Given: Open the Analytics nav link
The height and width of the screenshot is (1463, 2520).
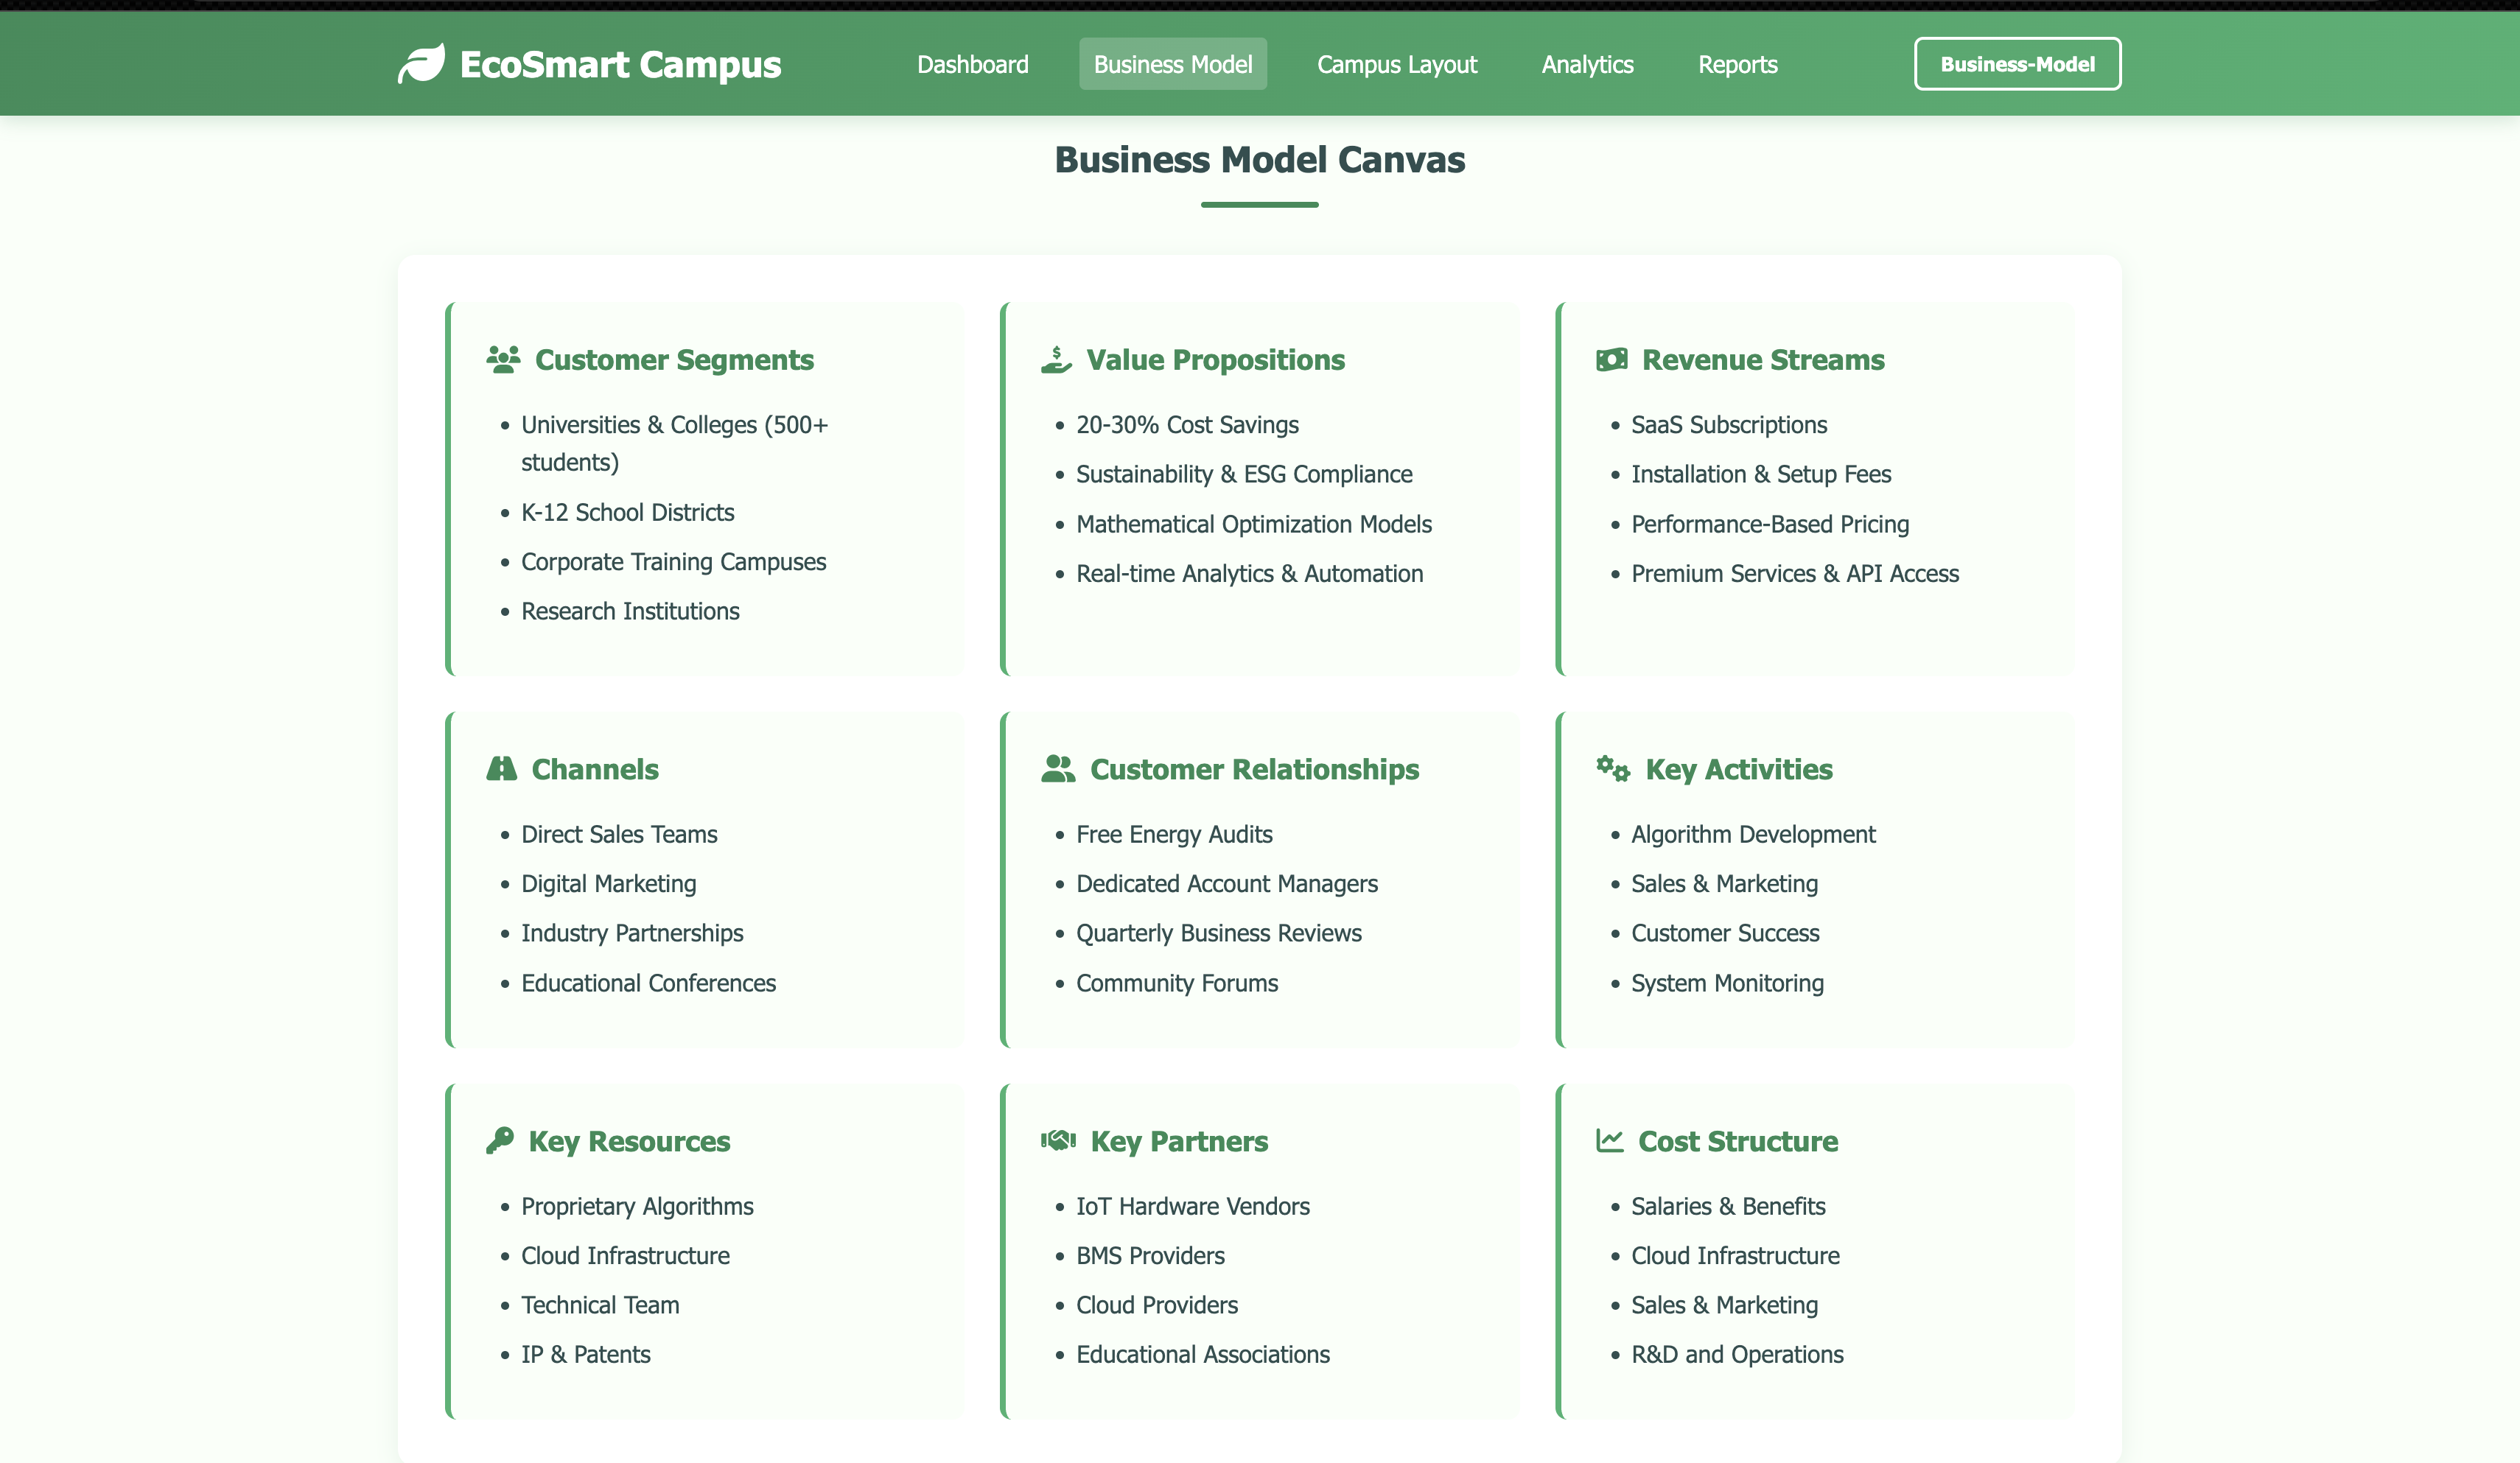Looking at the screenshot, I should coord(1587,65).
